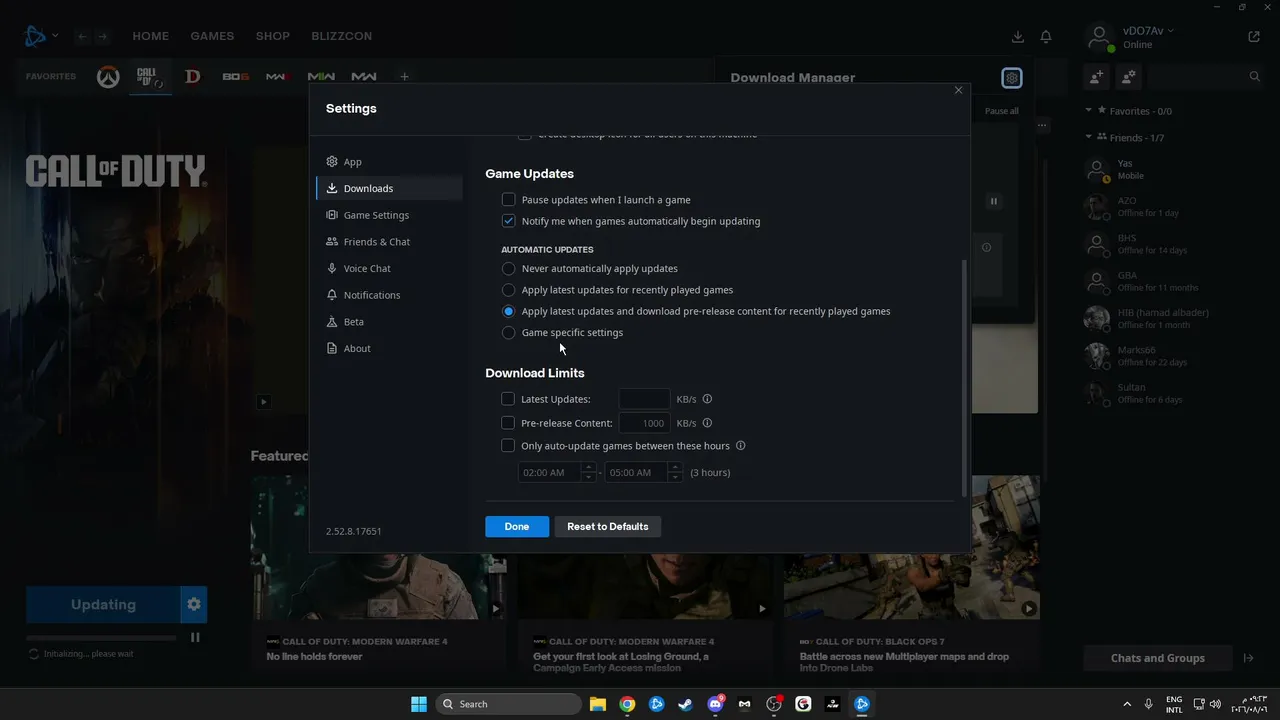The height and width of the screenshot is (720, 1280).
Task: Add a game with the plus icon in Favorites
Action: pyautogui.click(x=404, y=77)
